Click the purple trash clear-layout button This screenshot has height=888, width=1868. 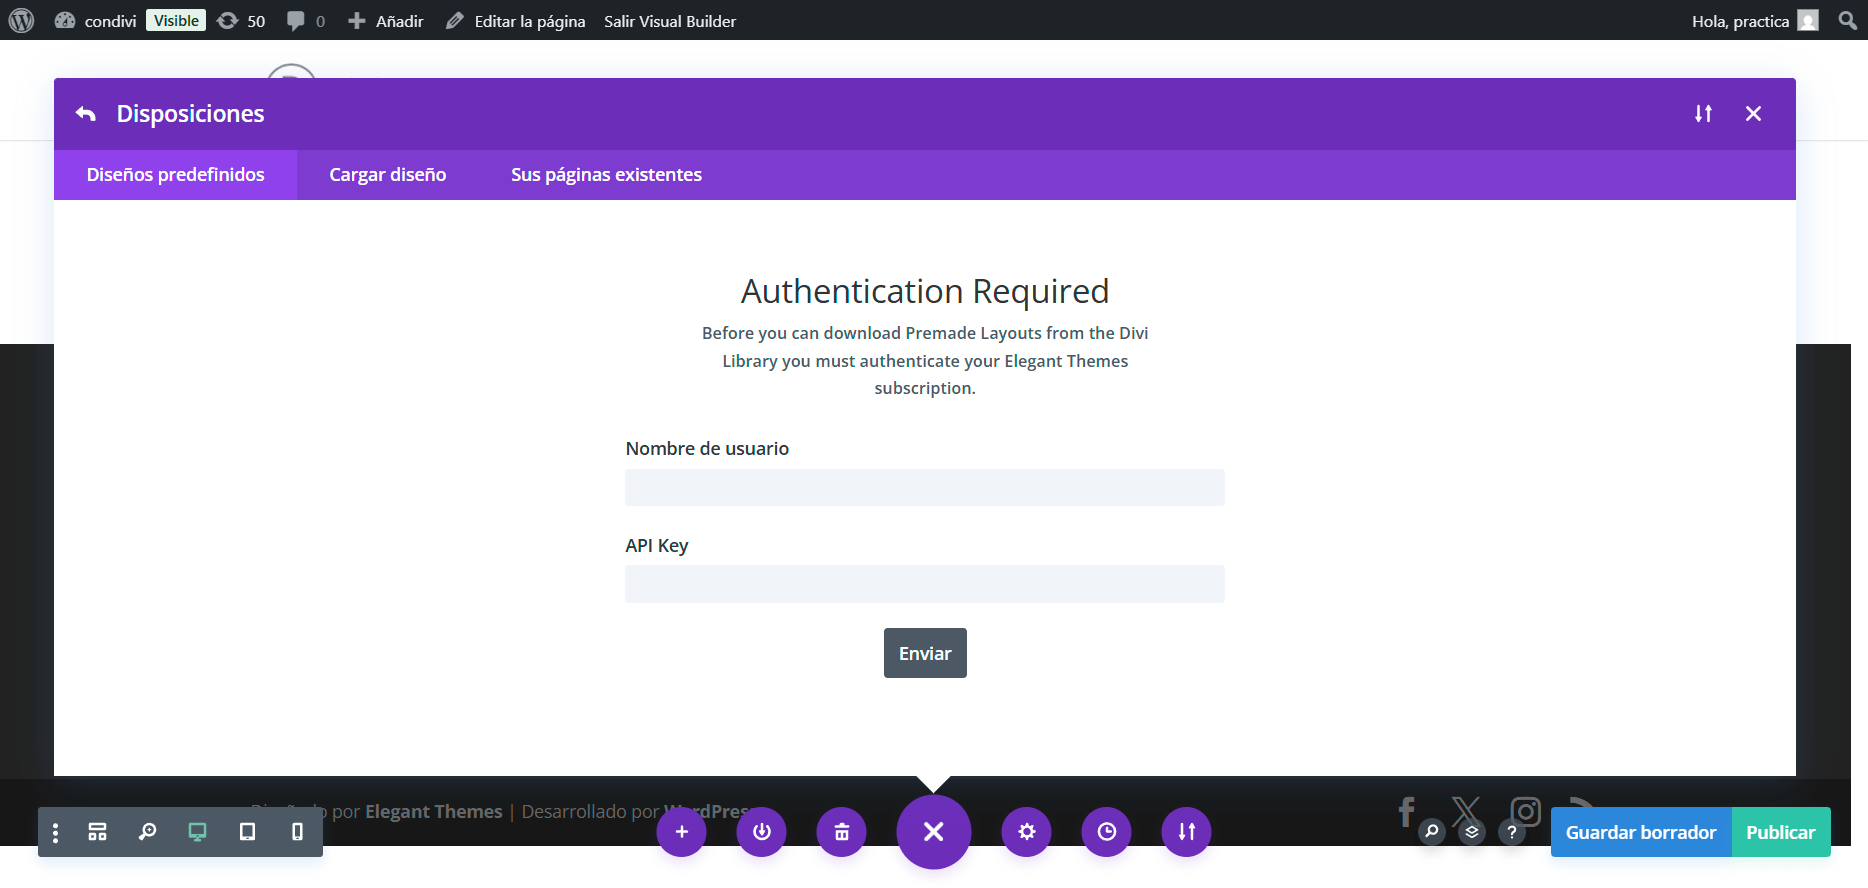click(x=842, y=832)
